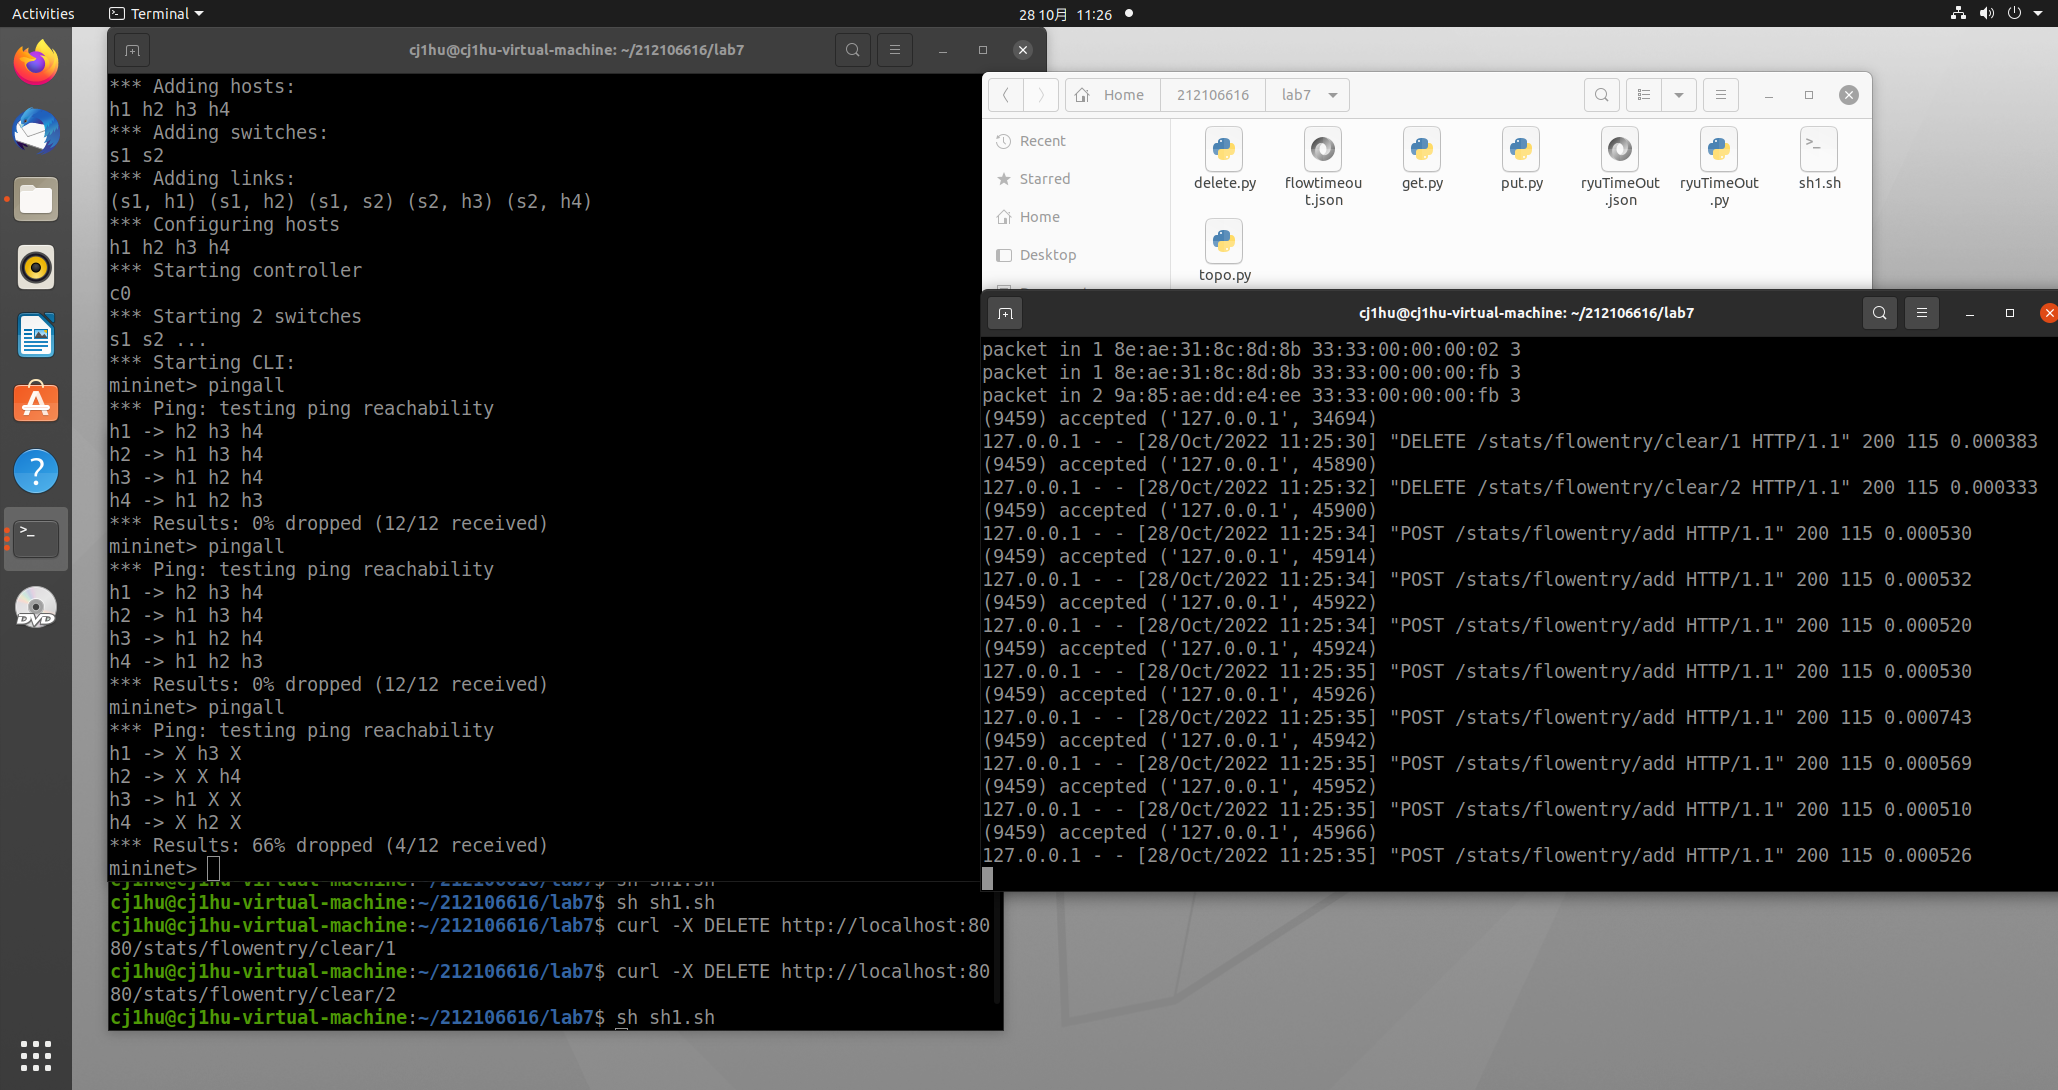This screenshot has height=1090, width=2058.
Task: Launch LibreOffice Writer from the dock
Action: (36, 335)
